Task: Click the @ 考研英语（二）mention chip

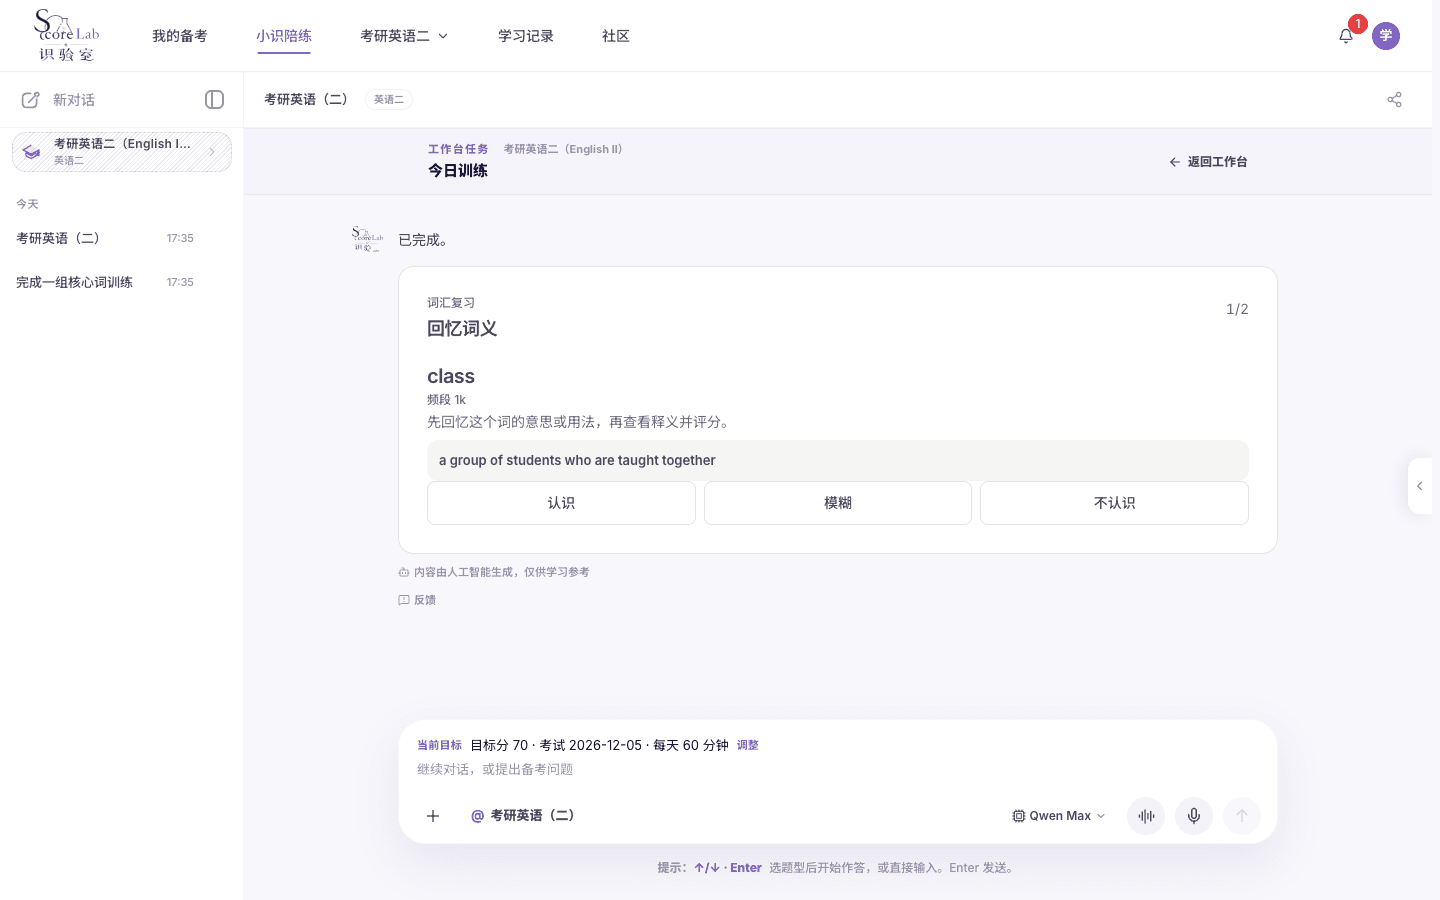Action: click(x=523, y=816)
